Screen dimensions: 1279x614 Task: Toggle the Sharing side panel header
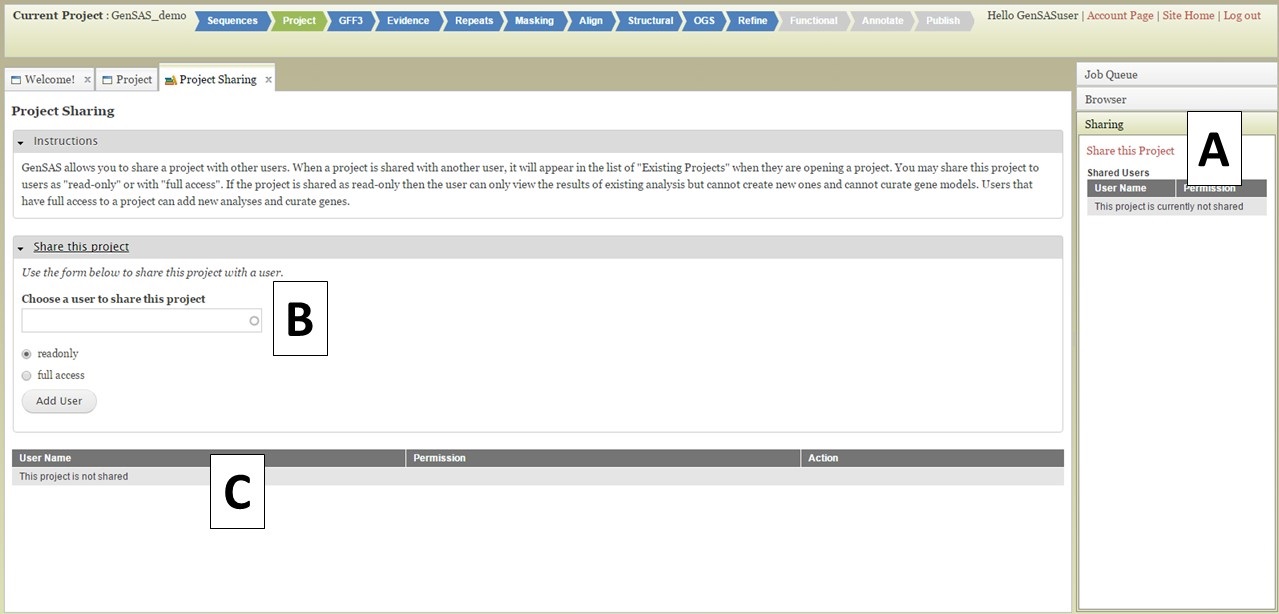[1177, 124]
